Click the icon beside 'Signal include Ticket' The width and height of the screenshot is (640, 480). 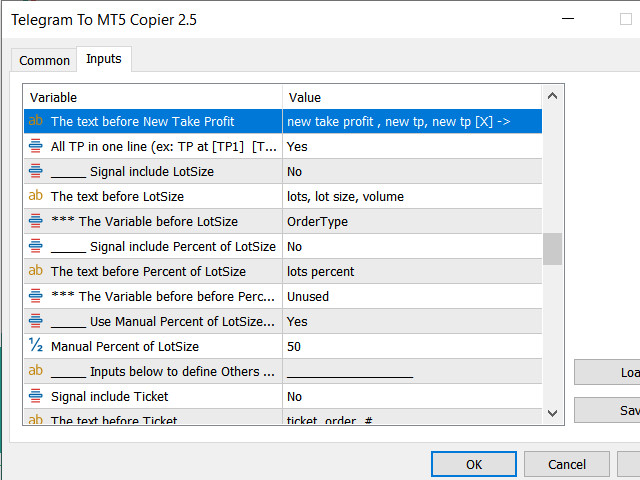[36, 396]
